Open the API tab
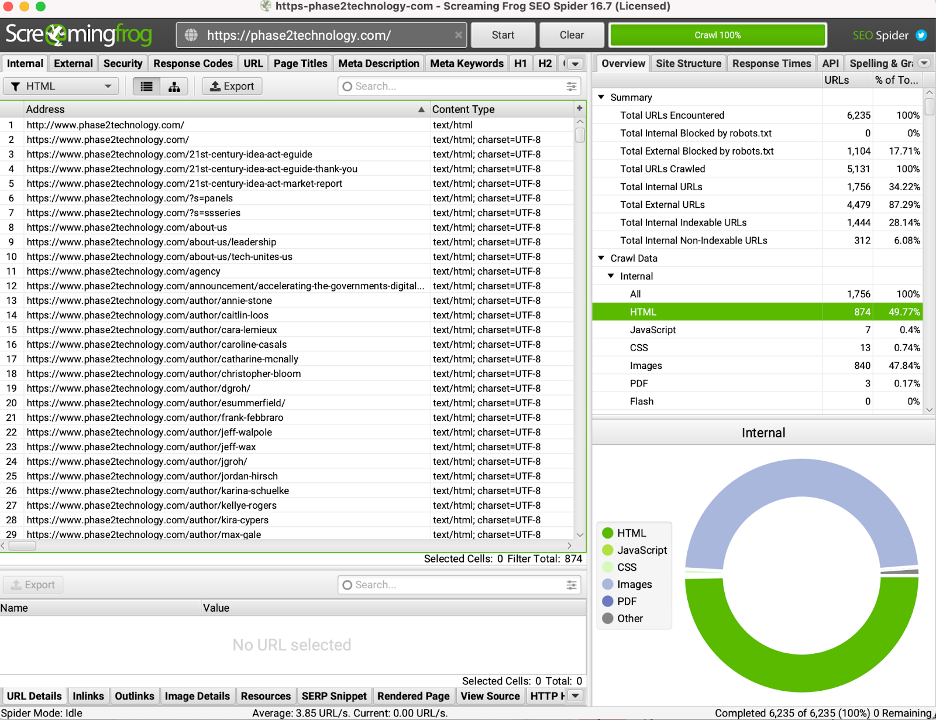 (830, 63)
